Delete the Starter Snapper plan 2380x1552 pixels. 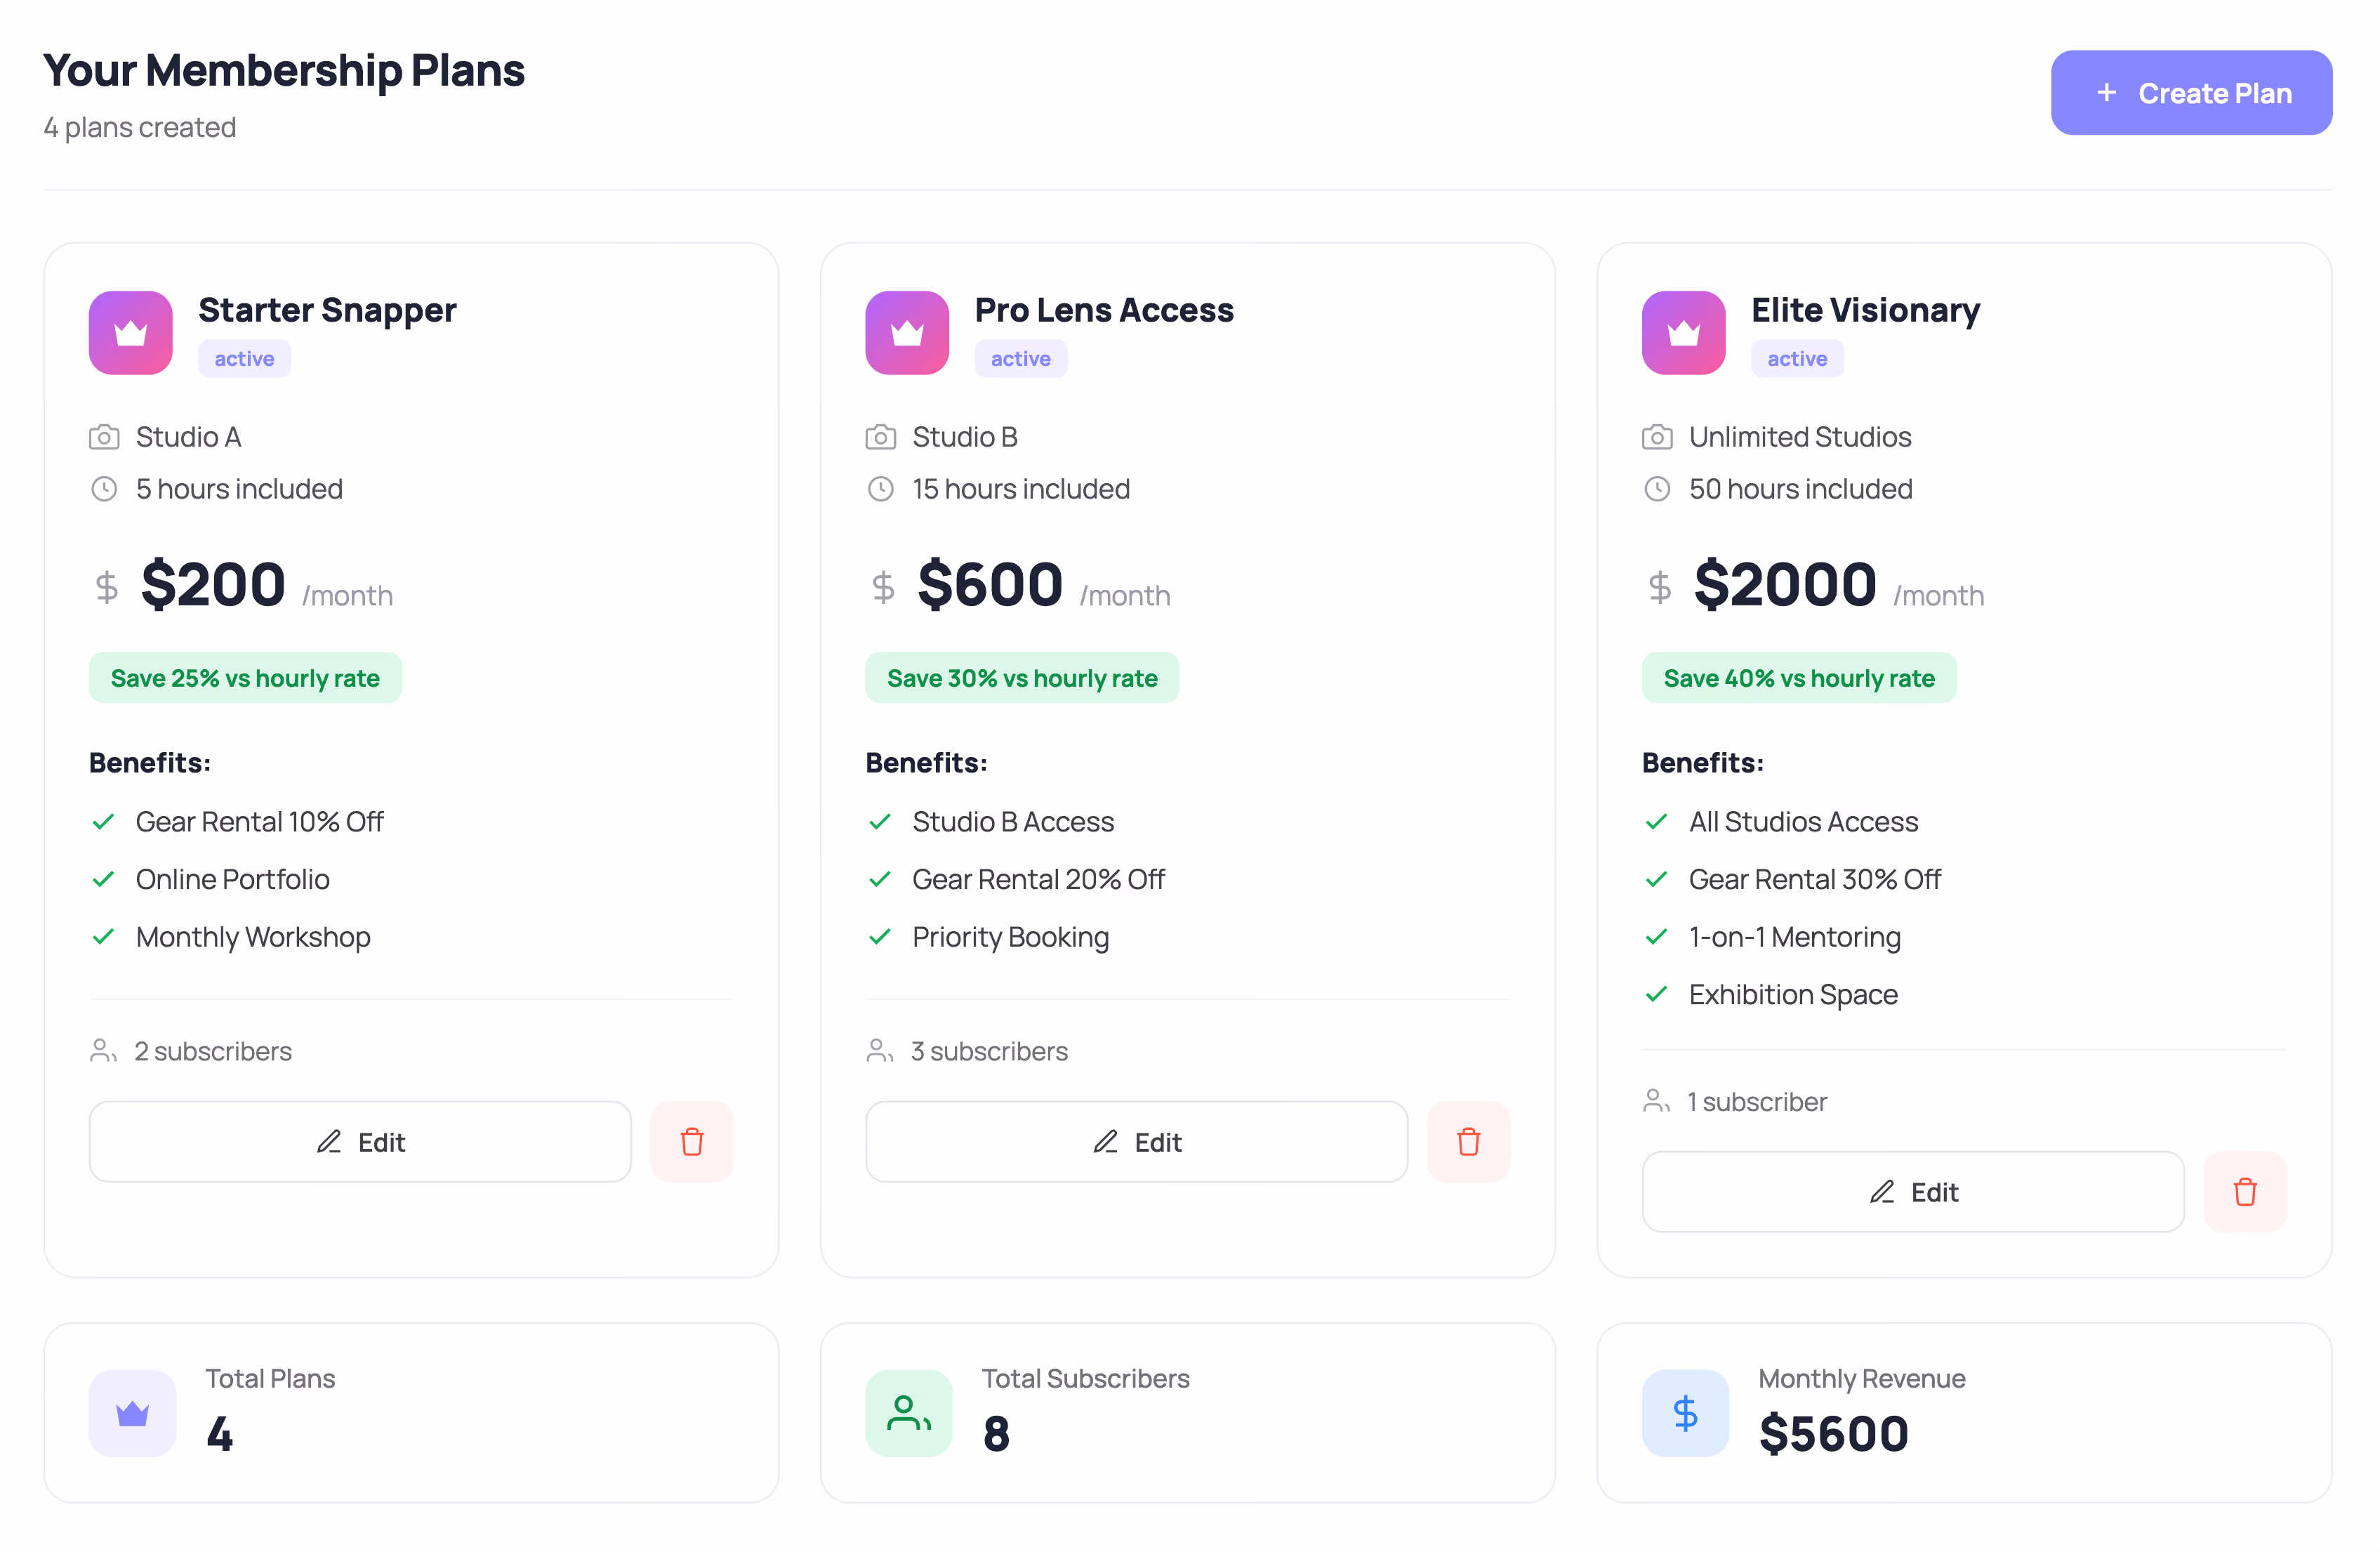coord(691,1141)
